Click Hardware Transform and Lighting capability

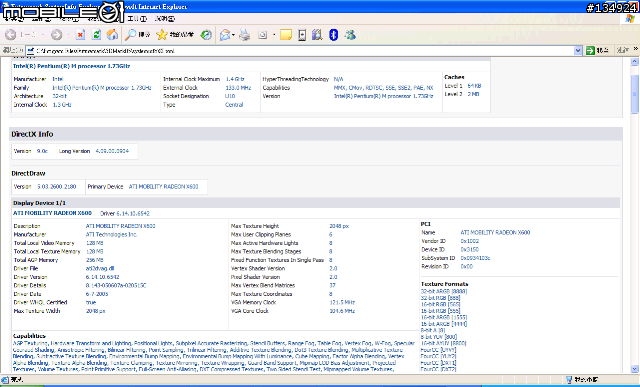tap(91, 343)
